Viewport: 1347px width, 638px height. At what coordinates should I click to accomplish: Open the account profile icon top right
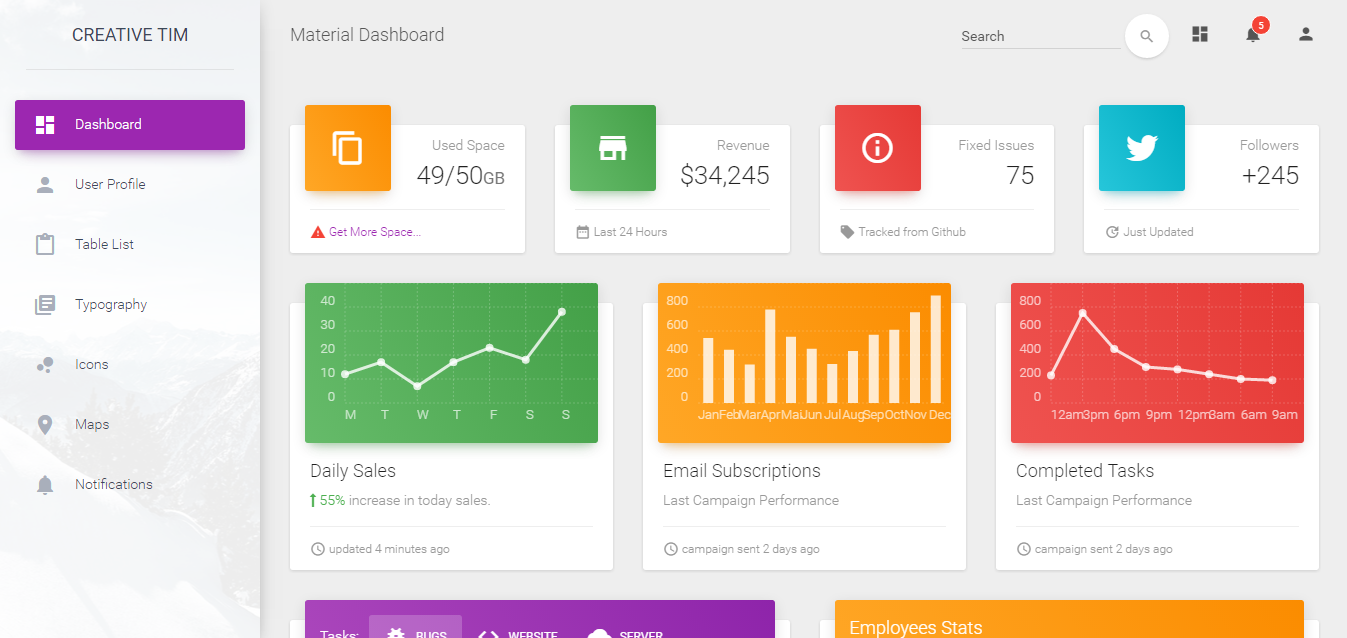pyautogui.click(x=1305, y=34)
